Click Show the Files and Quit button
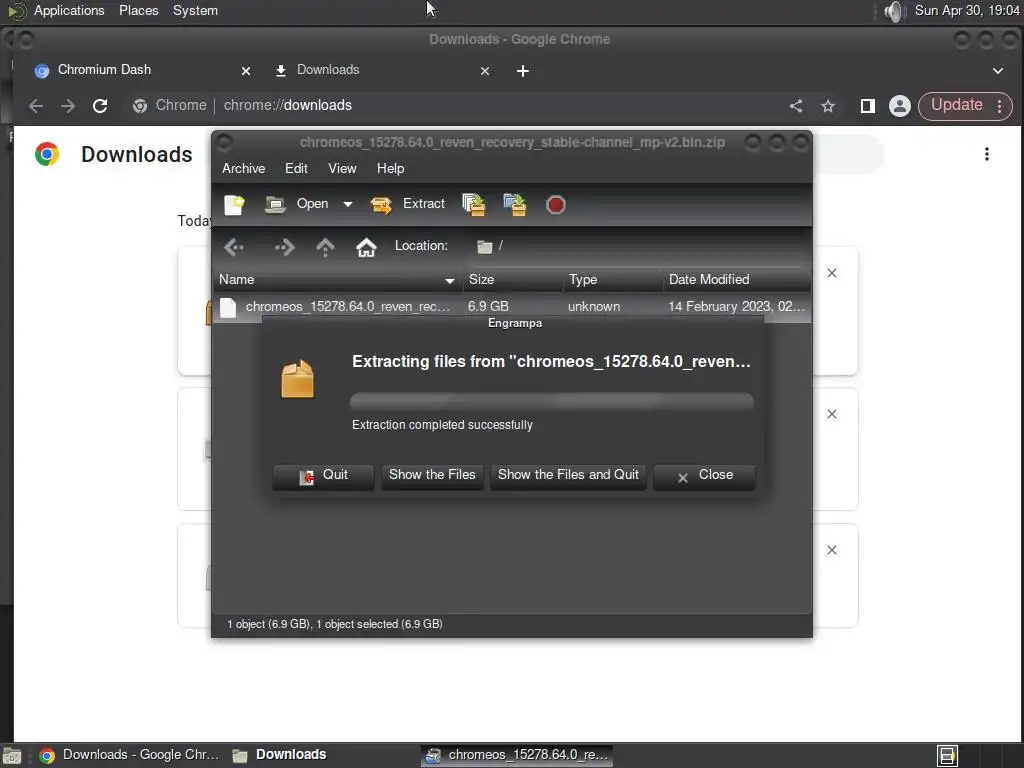This screenshot has height=768, width=1024. click(568, 475)
